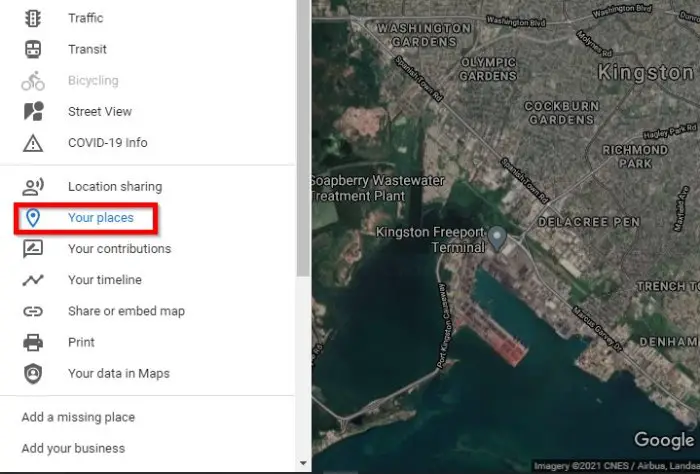Open Your data in Maps label

click(119, 374)
